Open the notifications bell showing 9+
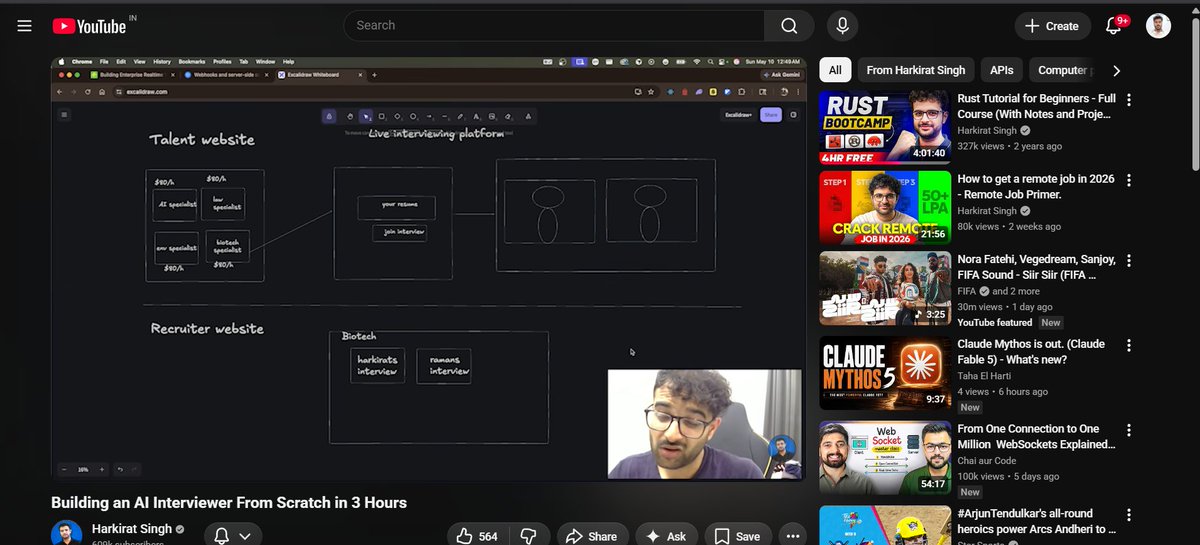Image resolution: width=1200 pixels, height=545 pixels. pos(1114,26)
